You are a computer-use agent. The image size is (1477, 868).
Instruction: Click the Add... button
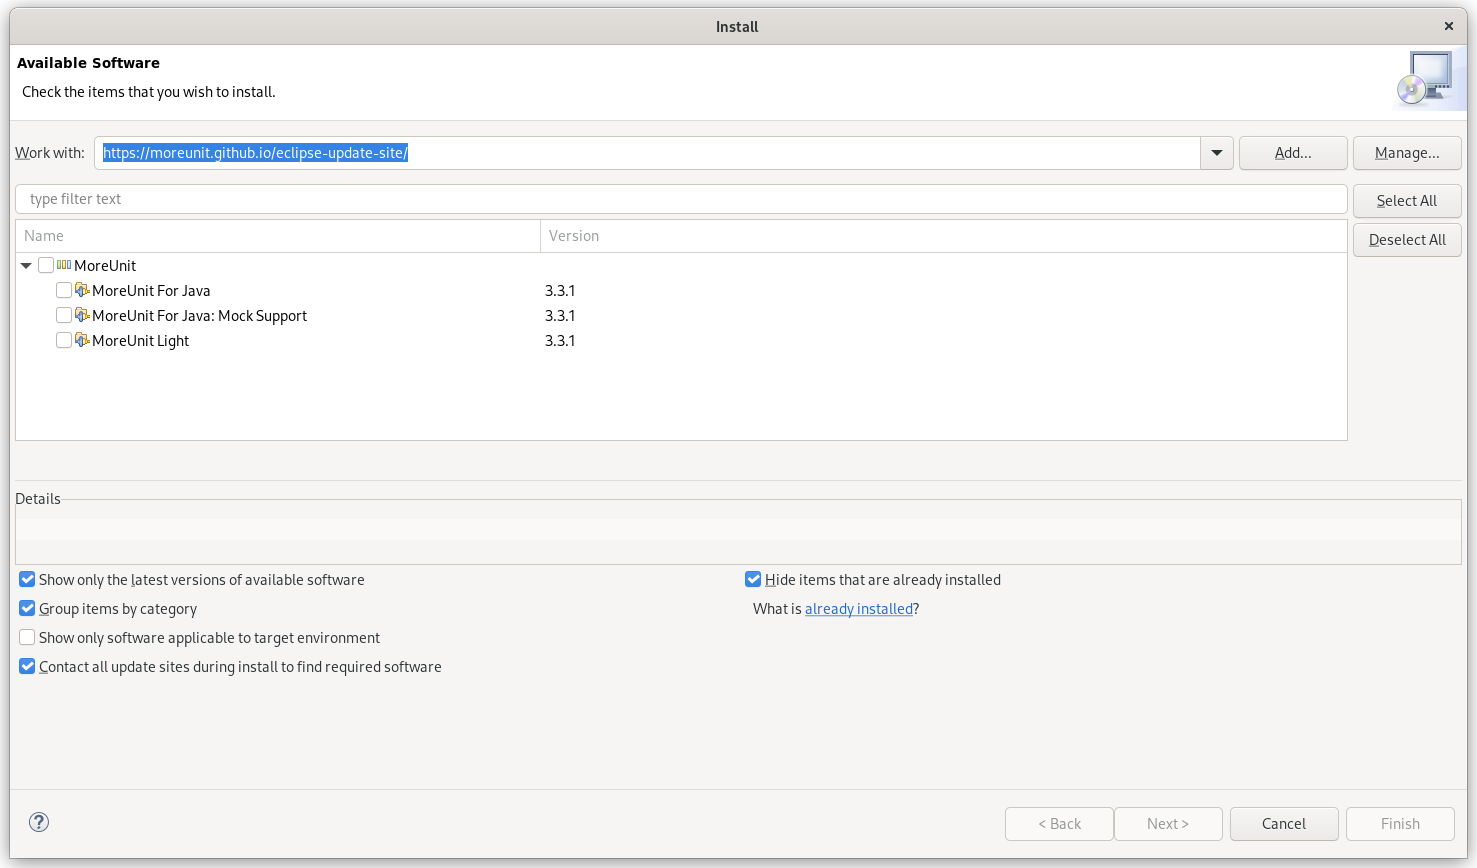1293,153
